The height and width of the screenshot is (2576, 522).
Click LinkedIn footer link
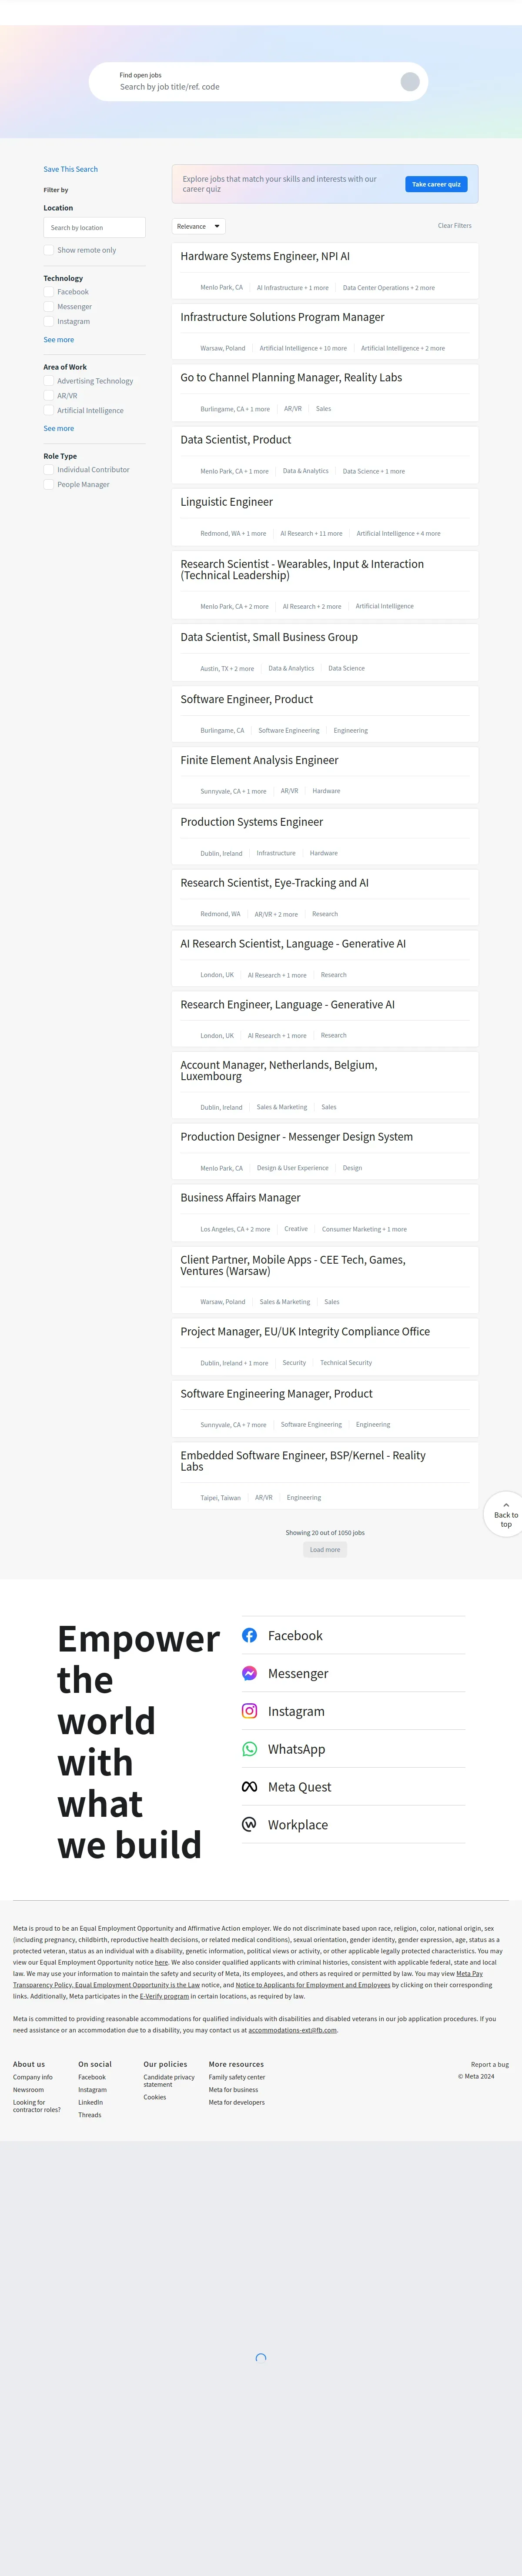pyautogui.click(x=90, y=2102)
